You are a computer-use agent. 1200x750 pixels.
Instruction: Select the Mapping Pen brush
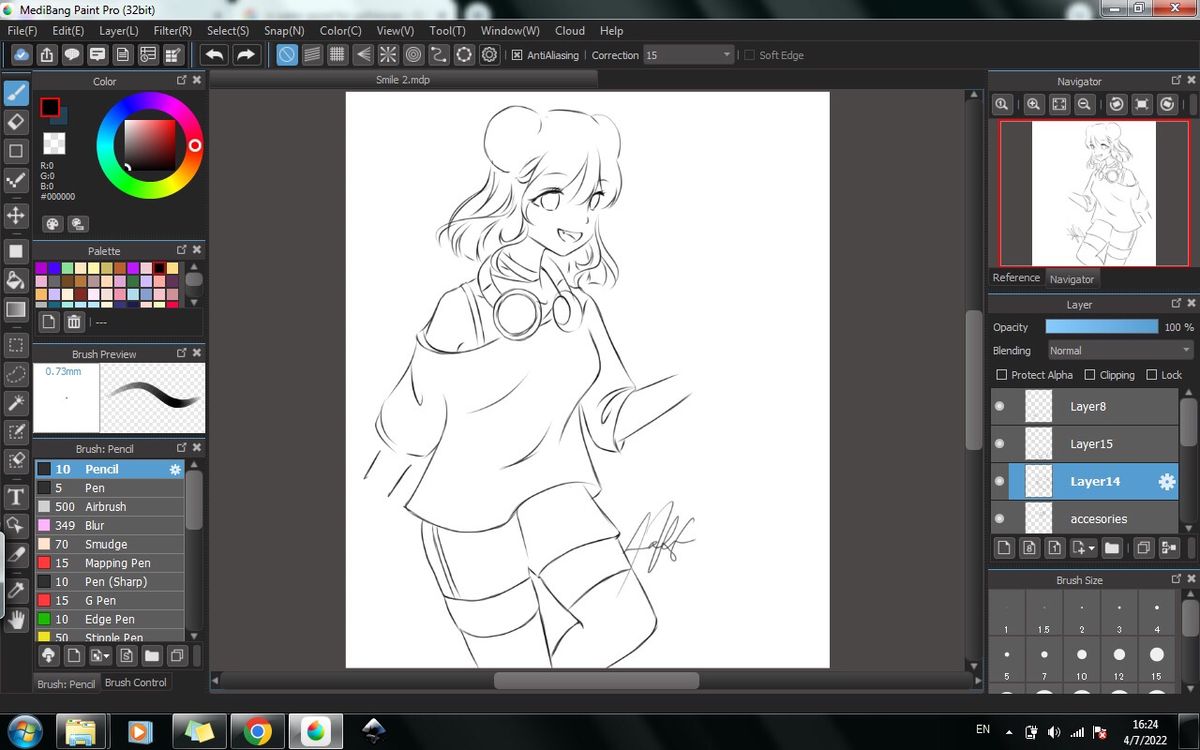[110, 563]
